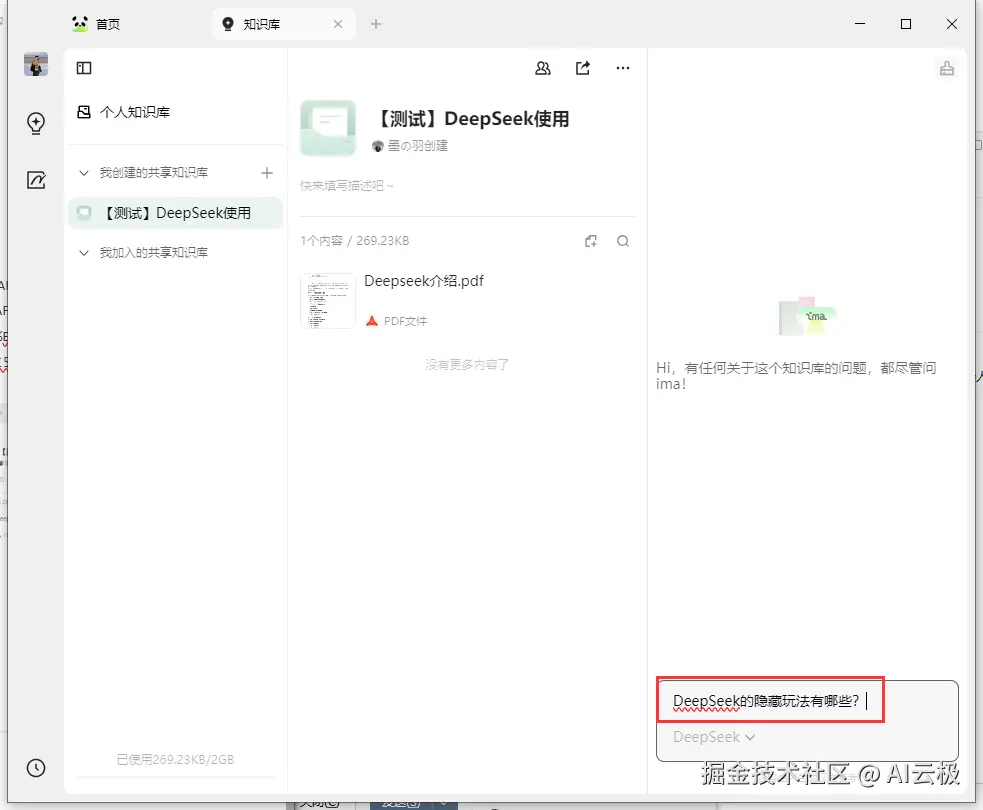This screenshot has width=983, height=810.
Task: Open the notes edit icon in sidebar
Action: 36,181
